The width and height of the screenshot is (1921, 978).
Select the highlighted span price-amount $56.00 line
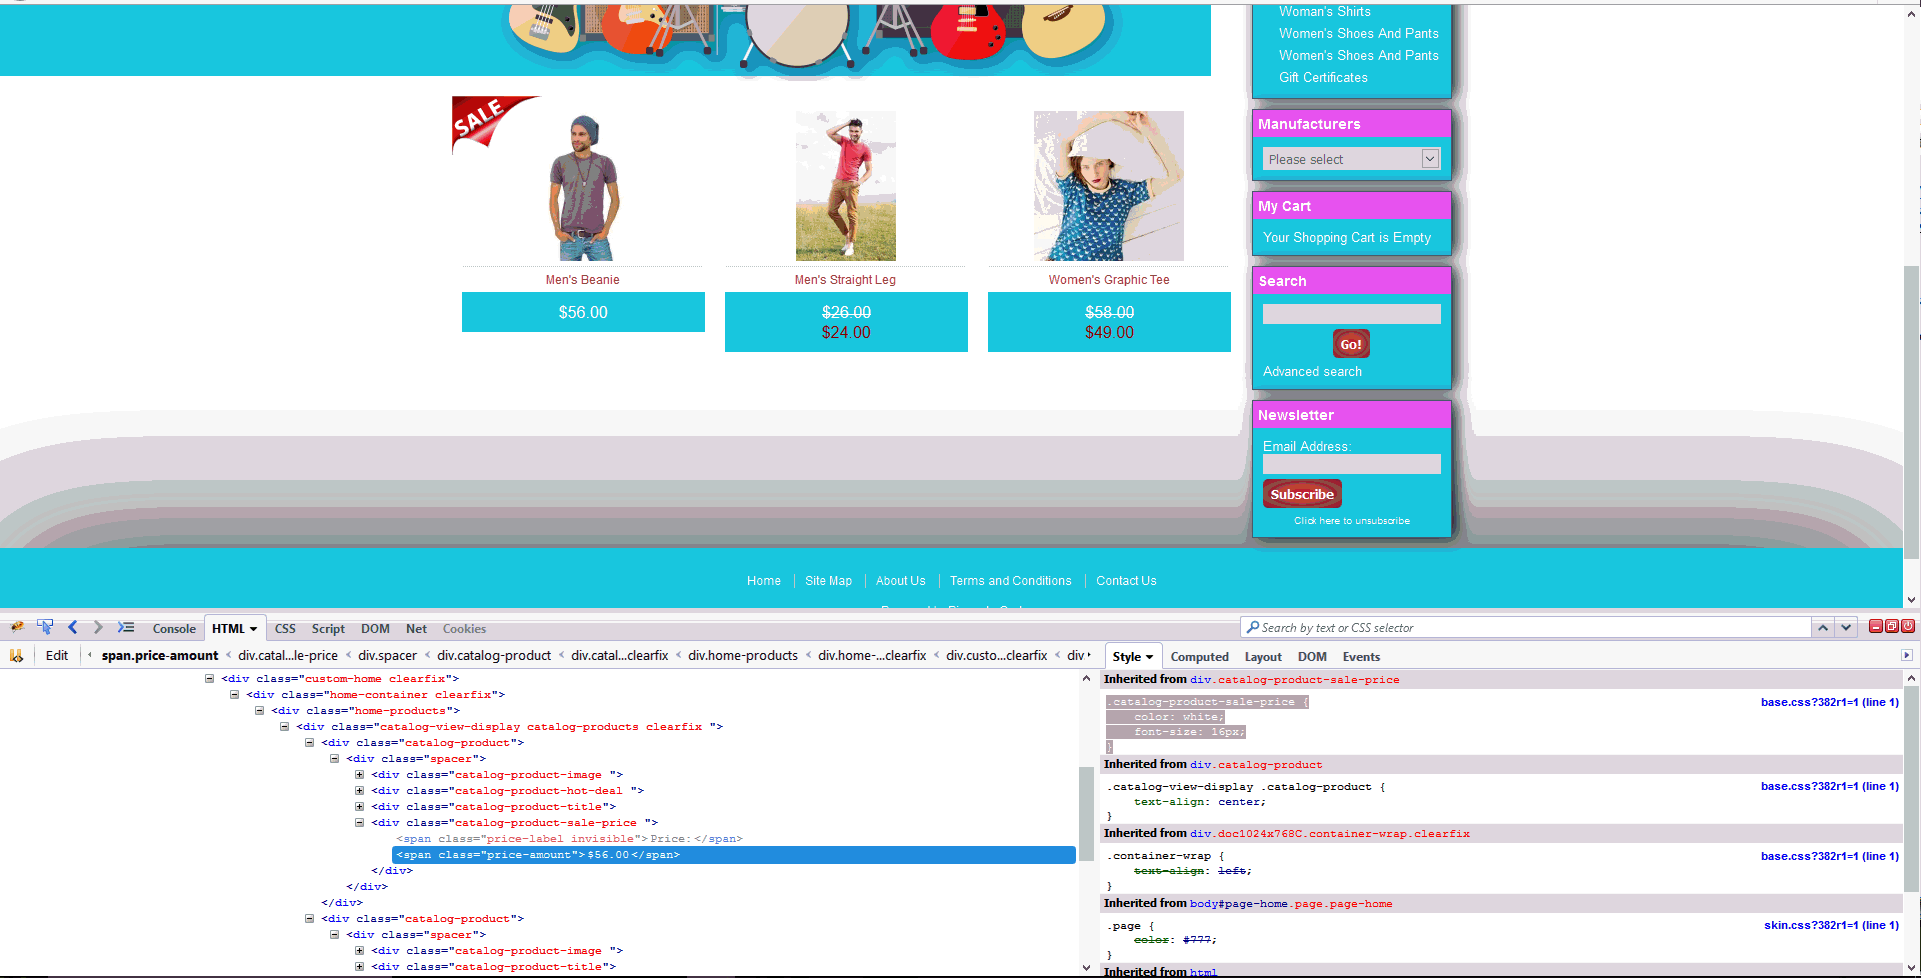(x=734, y=855)
